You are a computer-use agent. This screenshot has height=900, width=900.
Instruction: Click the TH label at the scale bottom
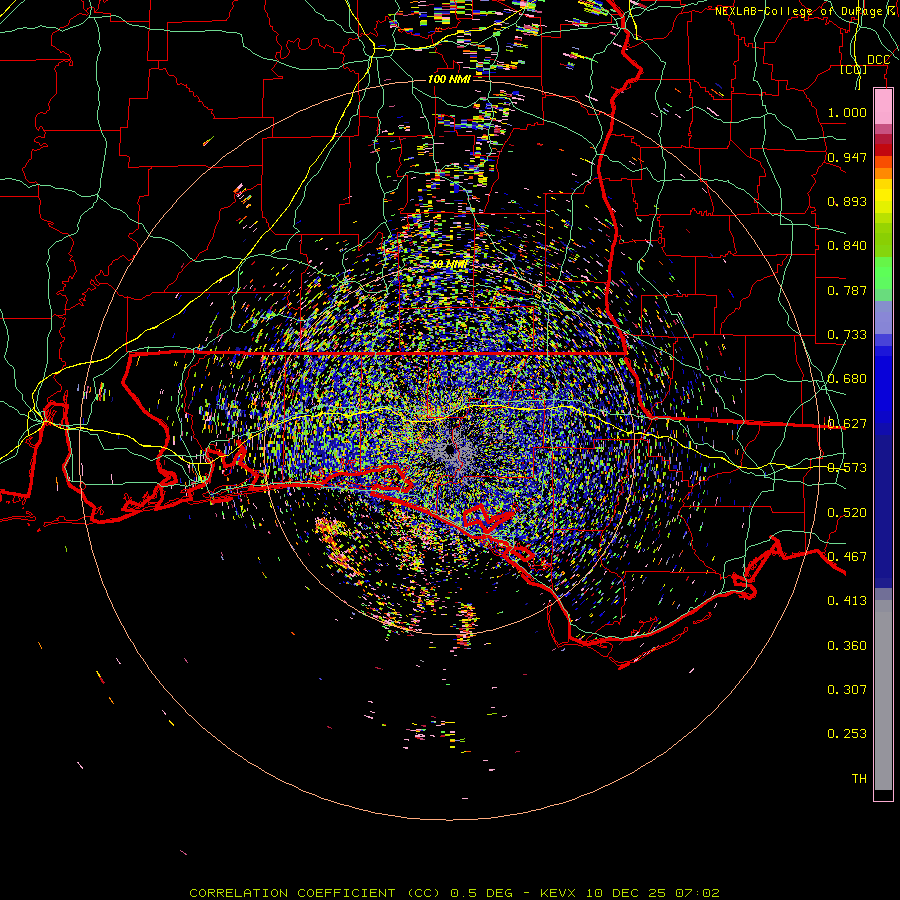point(859,779)
